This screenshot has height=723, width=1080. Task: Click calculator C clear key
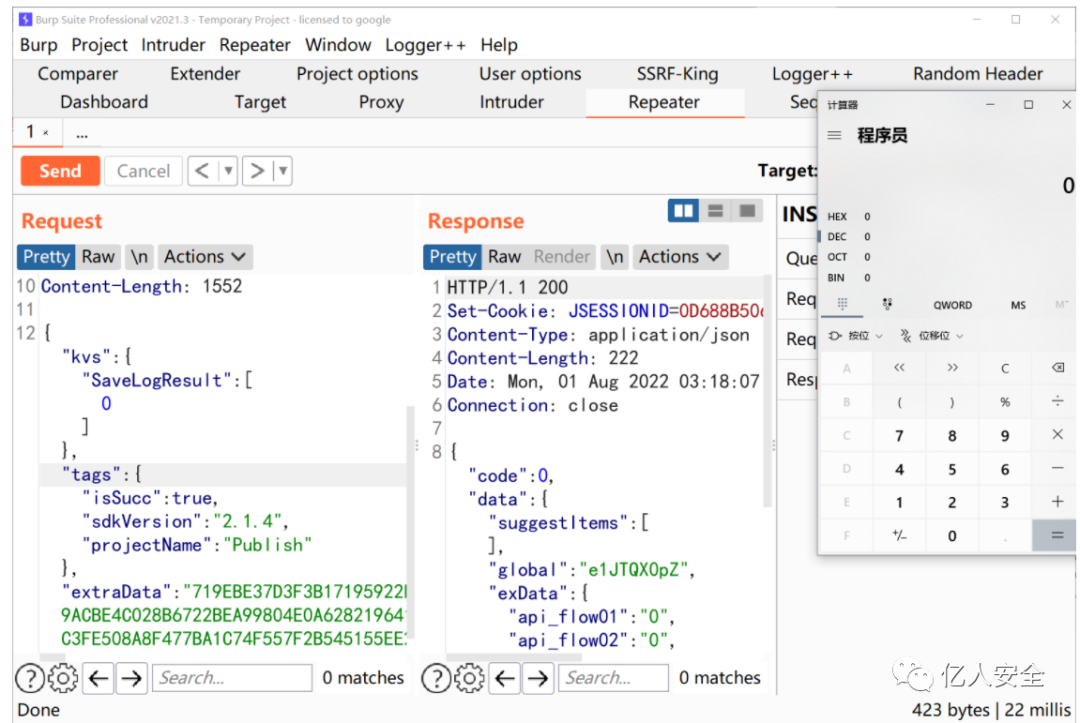(x=1005, y=368)
